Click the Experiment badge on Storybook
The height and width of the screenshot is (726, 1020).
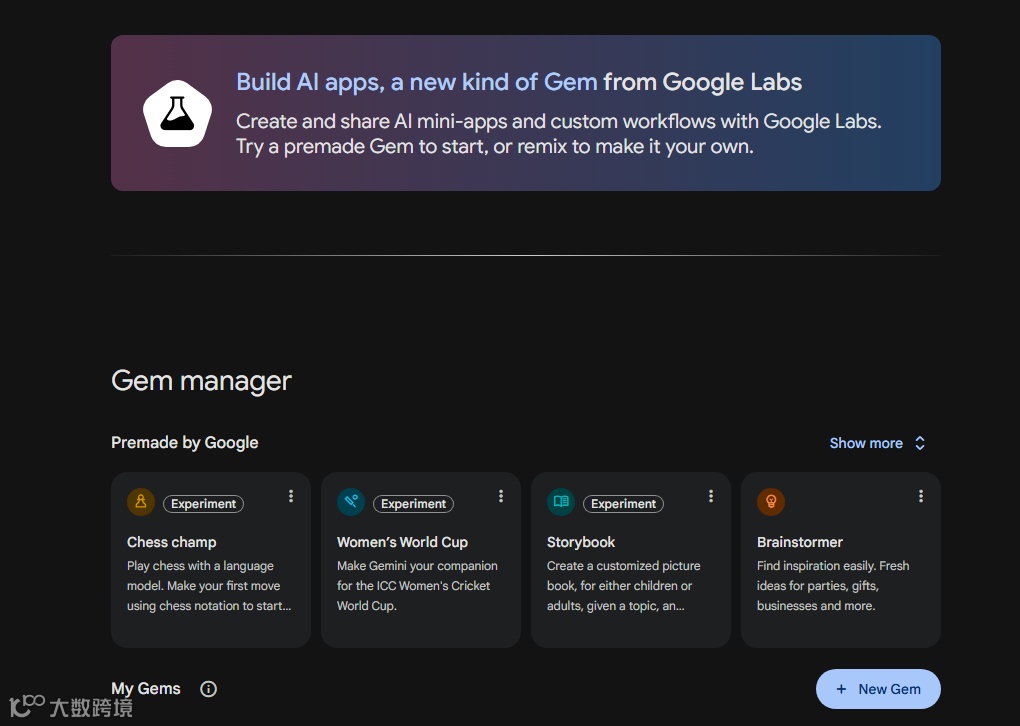pyautogui.click(x=624, y=504)
